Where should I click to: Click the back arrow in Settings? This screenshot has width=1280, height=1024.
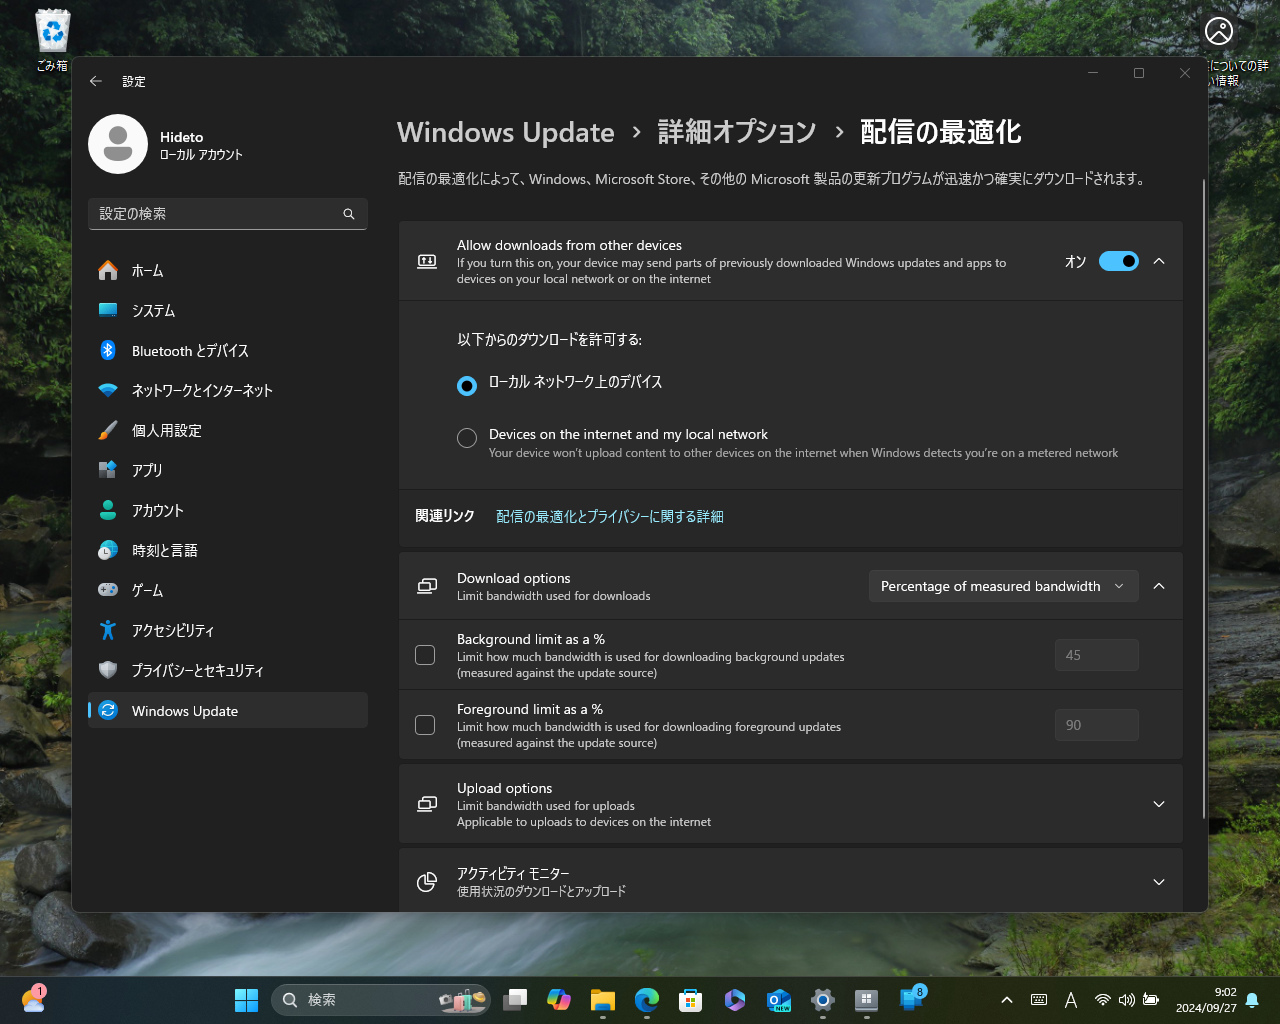point(96,81)
